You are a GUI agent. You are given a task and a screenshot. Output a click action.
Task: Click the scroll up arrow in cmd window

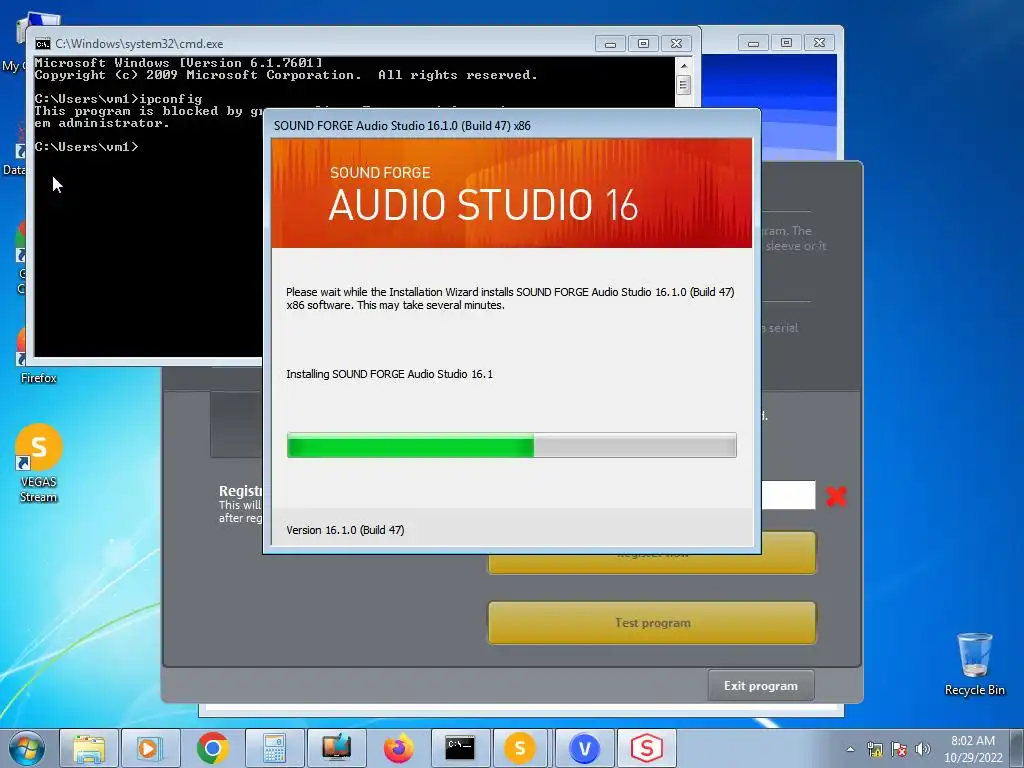[683, 66]
